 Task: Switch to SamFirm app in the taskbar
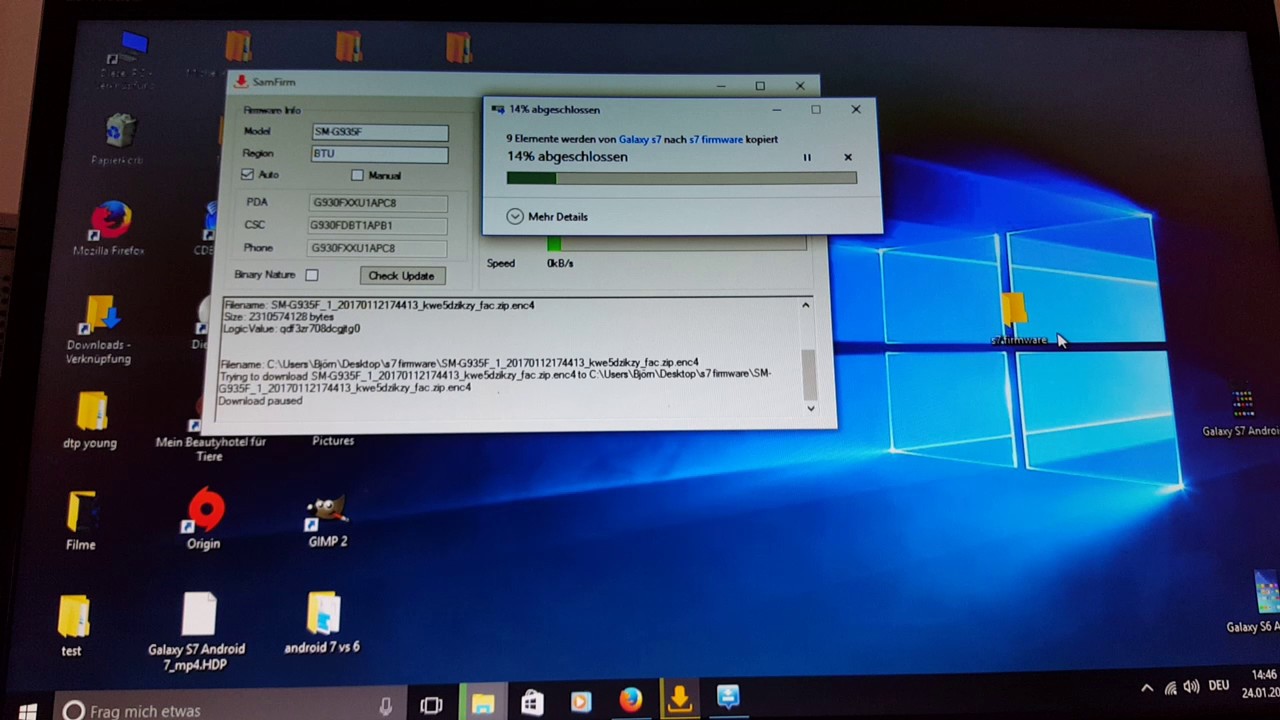pyautogui.click(x=679, y=699)
